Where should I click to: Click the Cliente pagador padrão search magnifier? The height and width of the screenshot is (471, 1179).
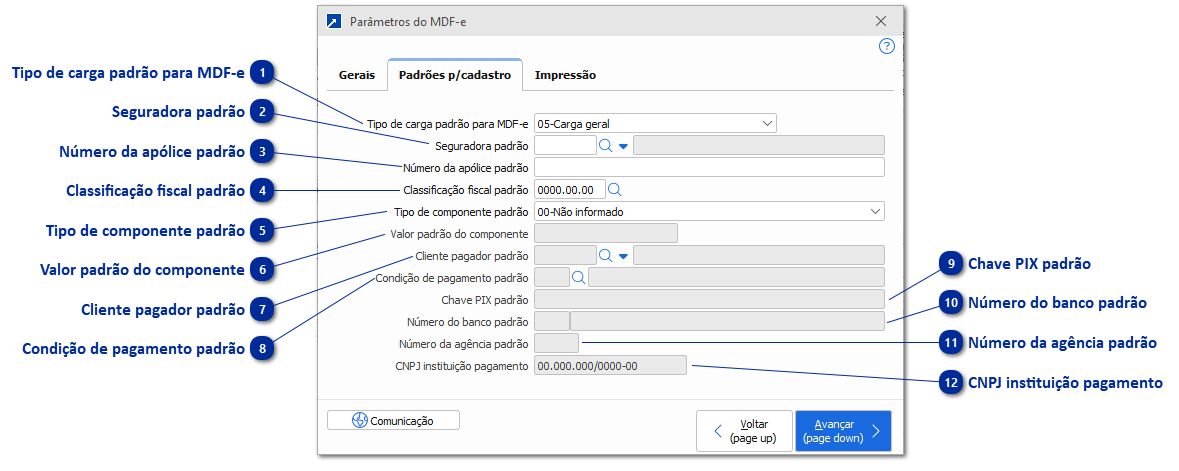pos(605,255)
